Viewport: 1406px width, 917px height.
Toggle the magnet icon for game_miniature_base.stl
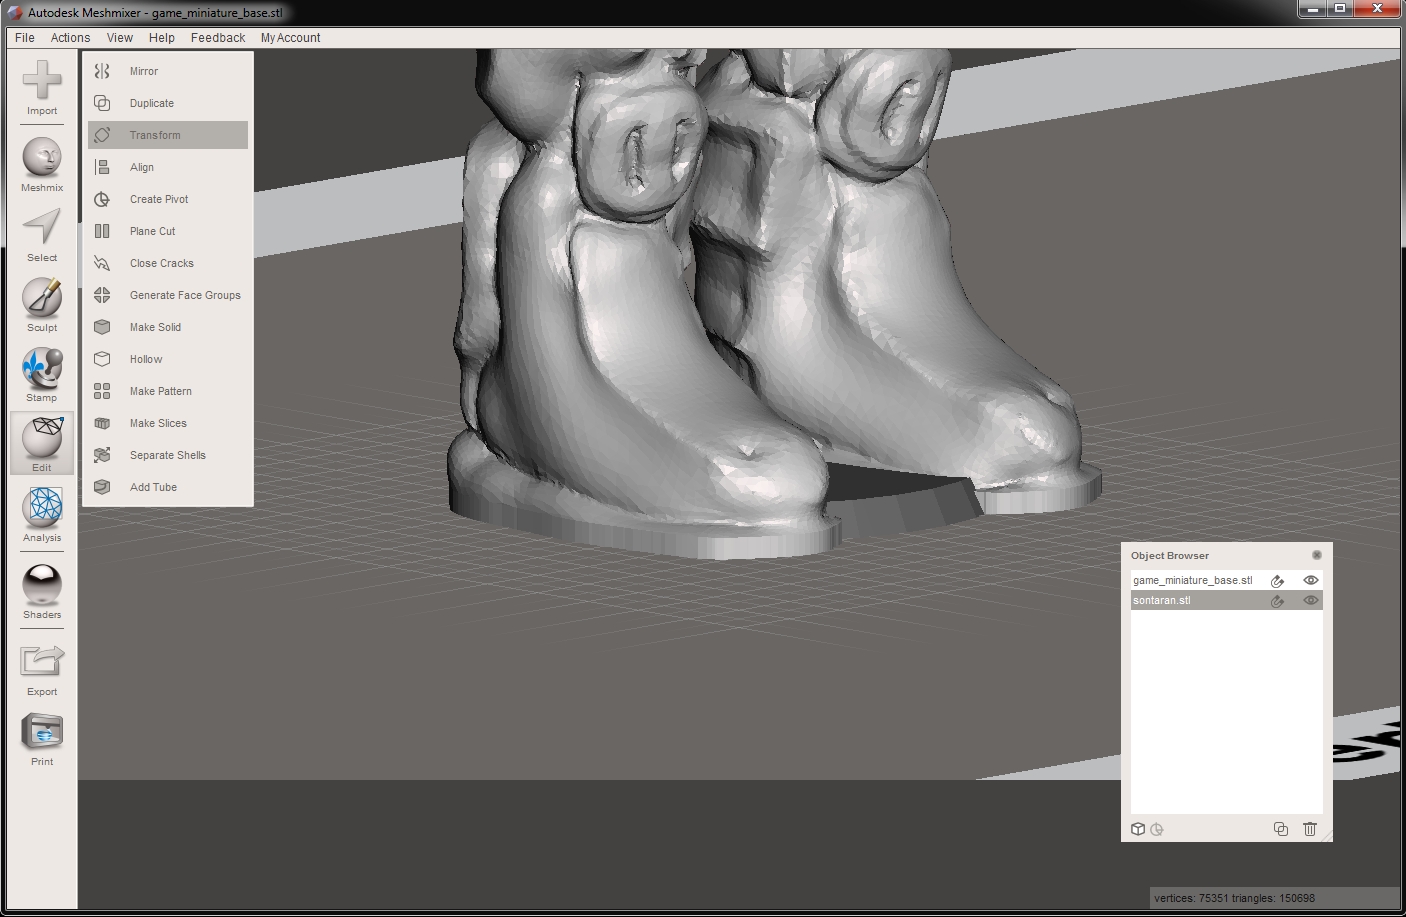(1277, 580)
